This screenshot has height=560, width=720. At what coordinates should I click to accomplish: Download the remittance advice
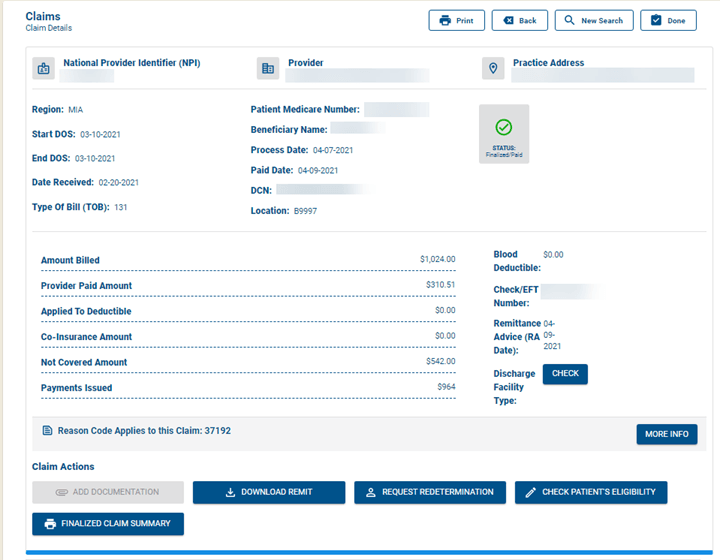click(x=269, y=492)
